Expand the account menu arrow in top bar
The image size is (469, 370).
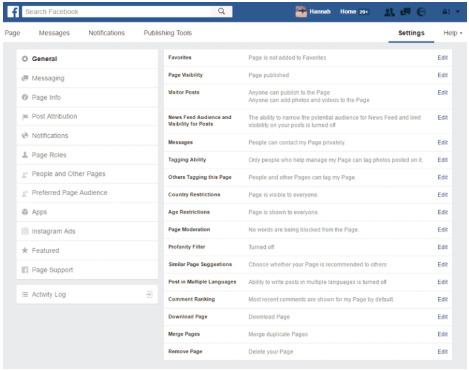(458, 12)
